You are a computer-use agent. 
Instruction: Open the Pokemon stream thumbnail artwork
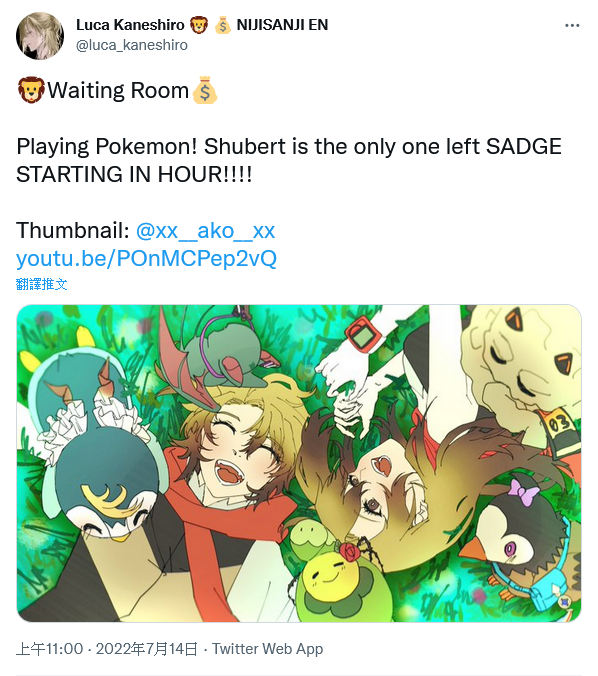pyautogui.click(x=299, y=463)
